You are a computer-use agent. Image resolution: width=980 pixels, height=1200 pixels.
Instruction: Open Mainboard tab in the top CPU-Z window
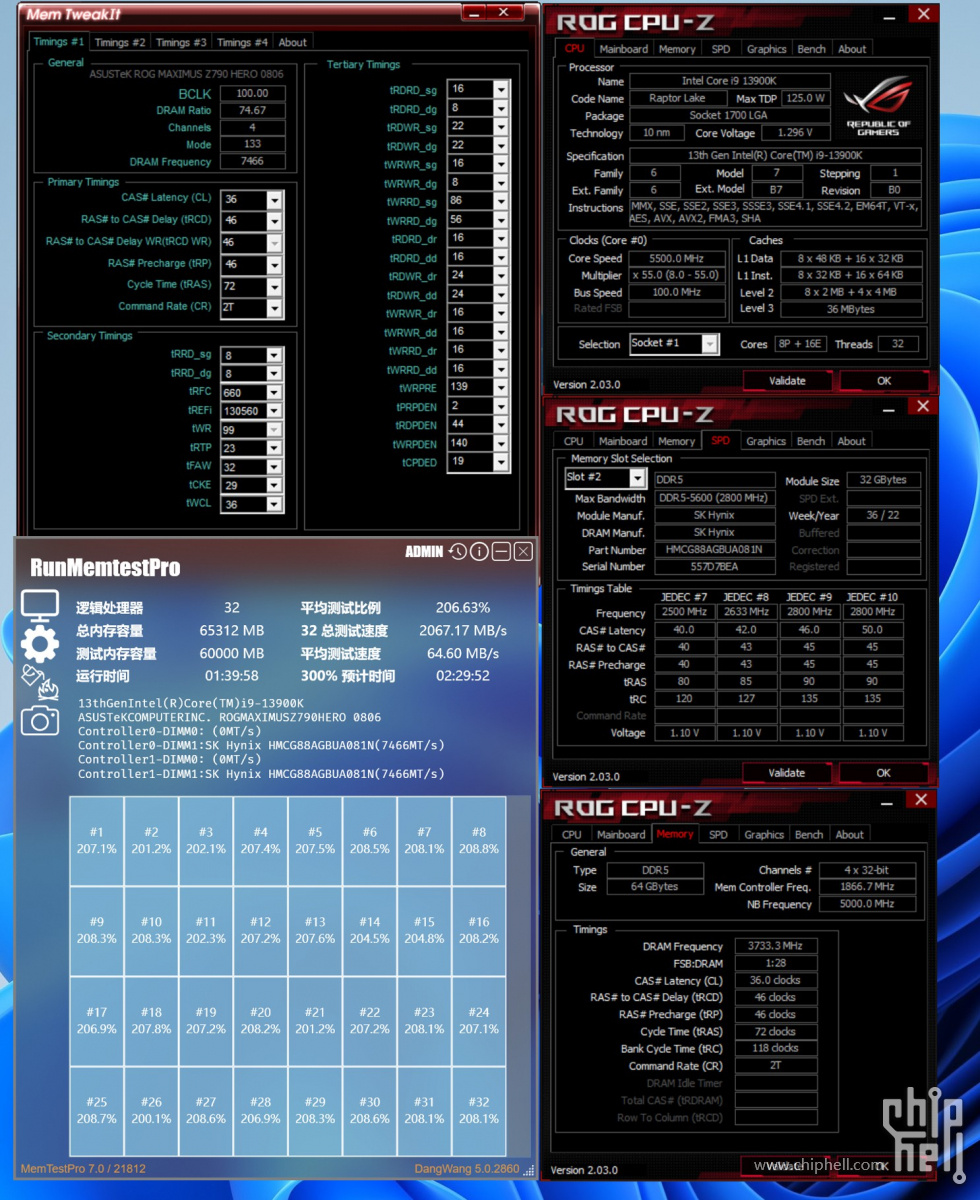click(x=623, y=48)
